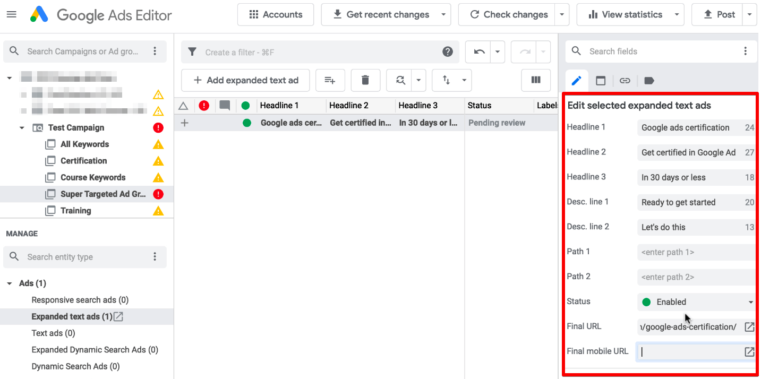The height and width of the screenshot is (379, 761).
Task: Select Text ads (0)
Action: pos(53,333)
